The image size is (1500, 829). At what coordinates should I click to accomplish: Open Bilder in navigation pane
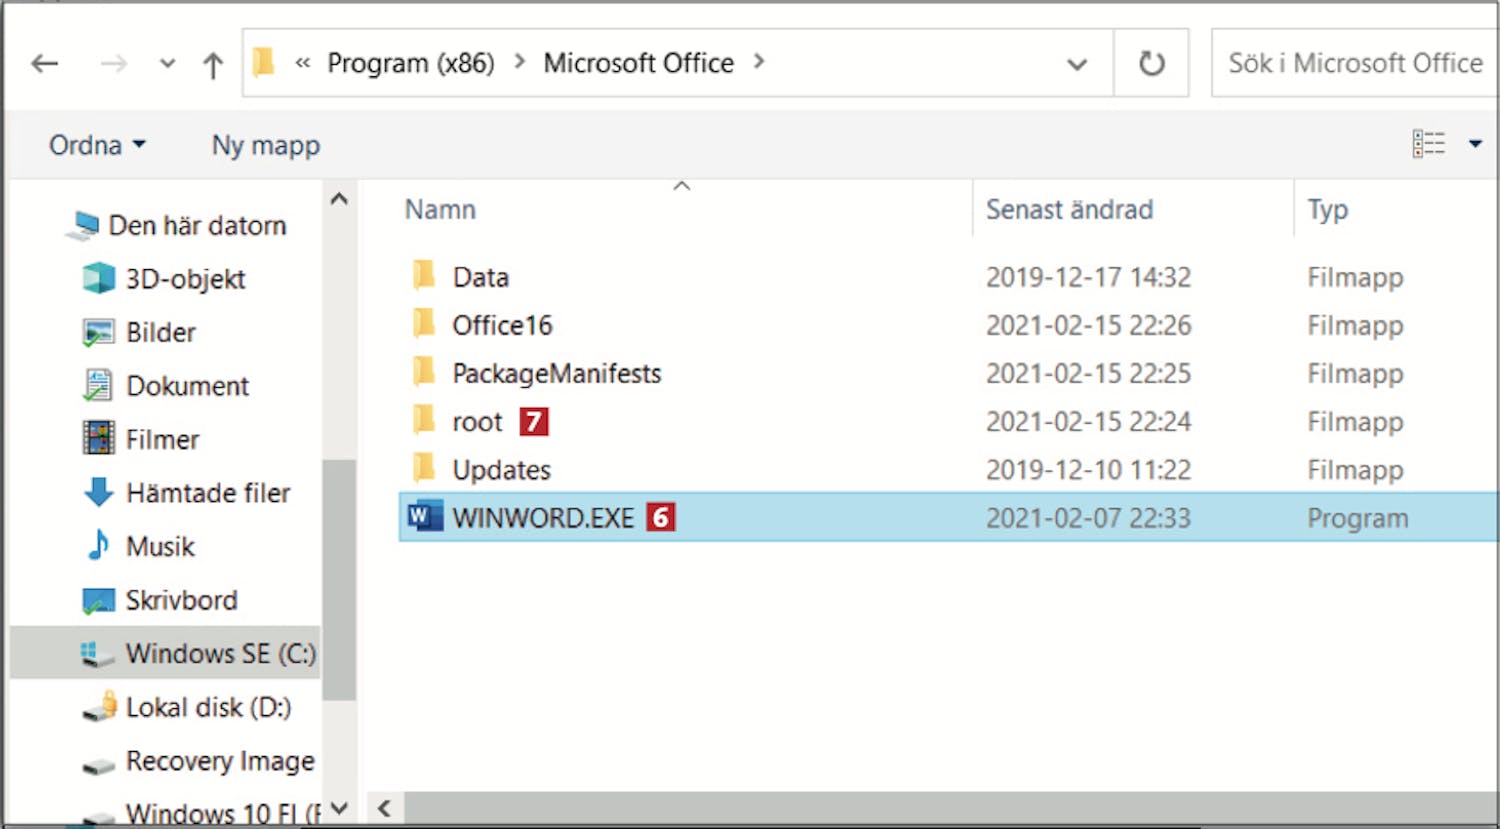161,332
